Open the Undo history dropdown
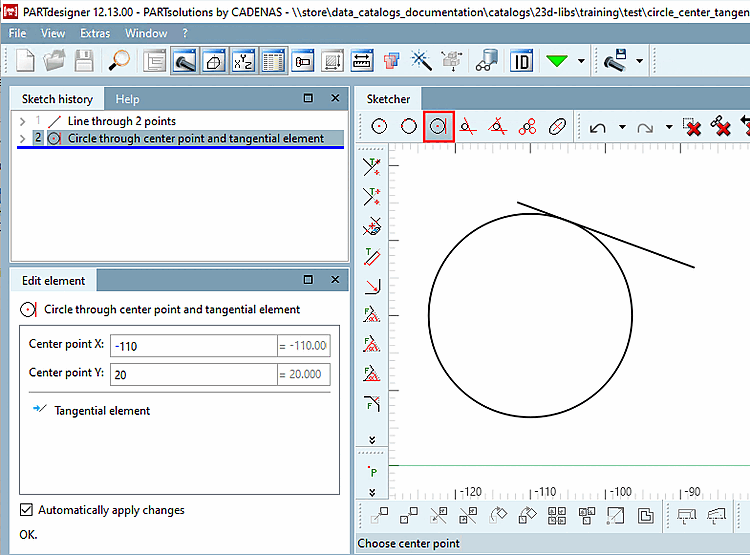 pos(622,127)
